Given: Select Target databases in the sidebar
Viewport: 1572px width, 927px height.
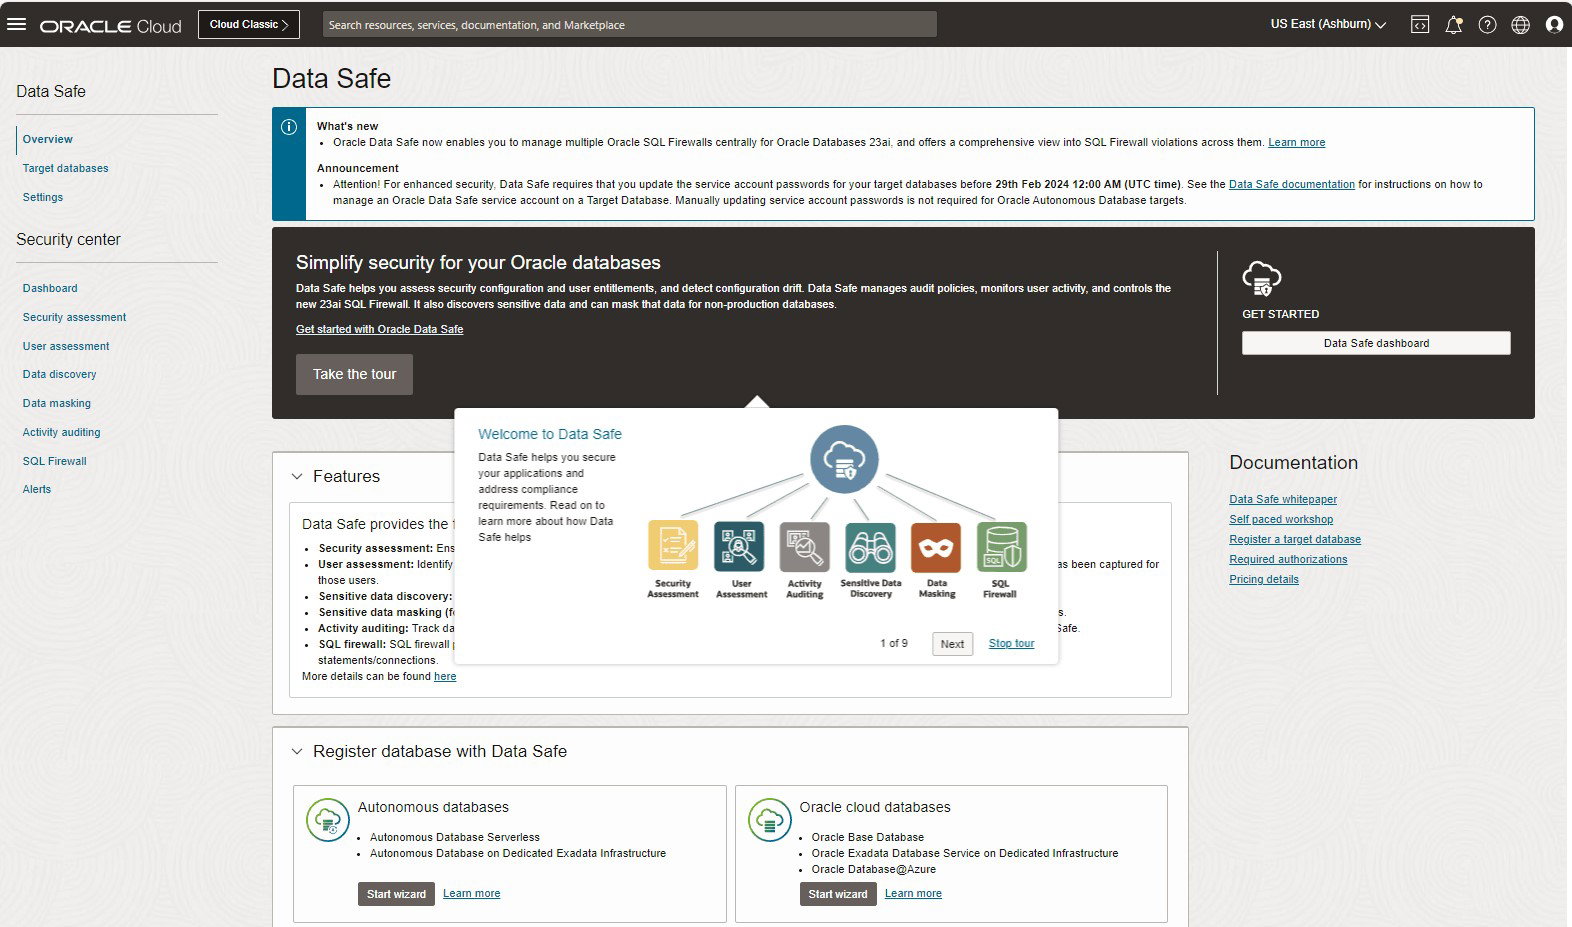Looking at the screenshot, I should [x=66, y=168].
